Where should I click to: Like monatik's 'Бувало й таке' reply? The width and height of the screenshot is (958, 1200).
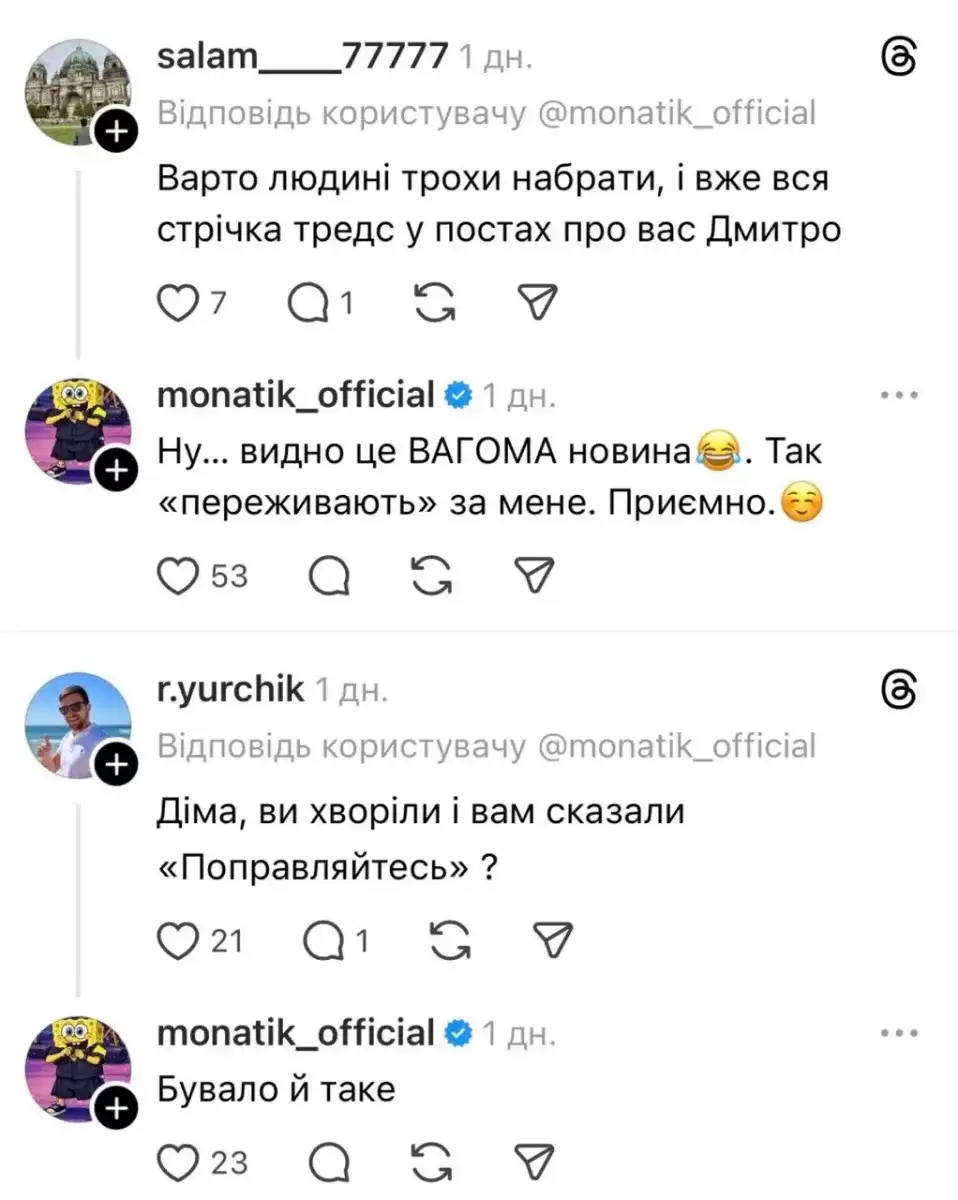coord(180,1163)
